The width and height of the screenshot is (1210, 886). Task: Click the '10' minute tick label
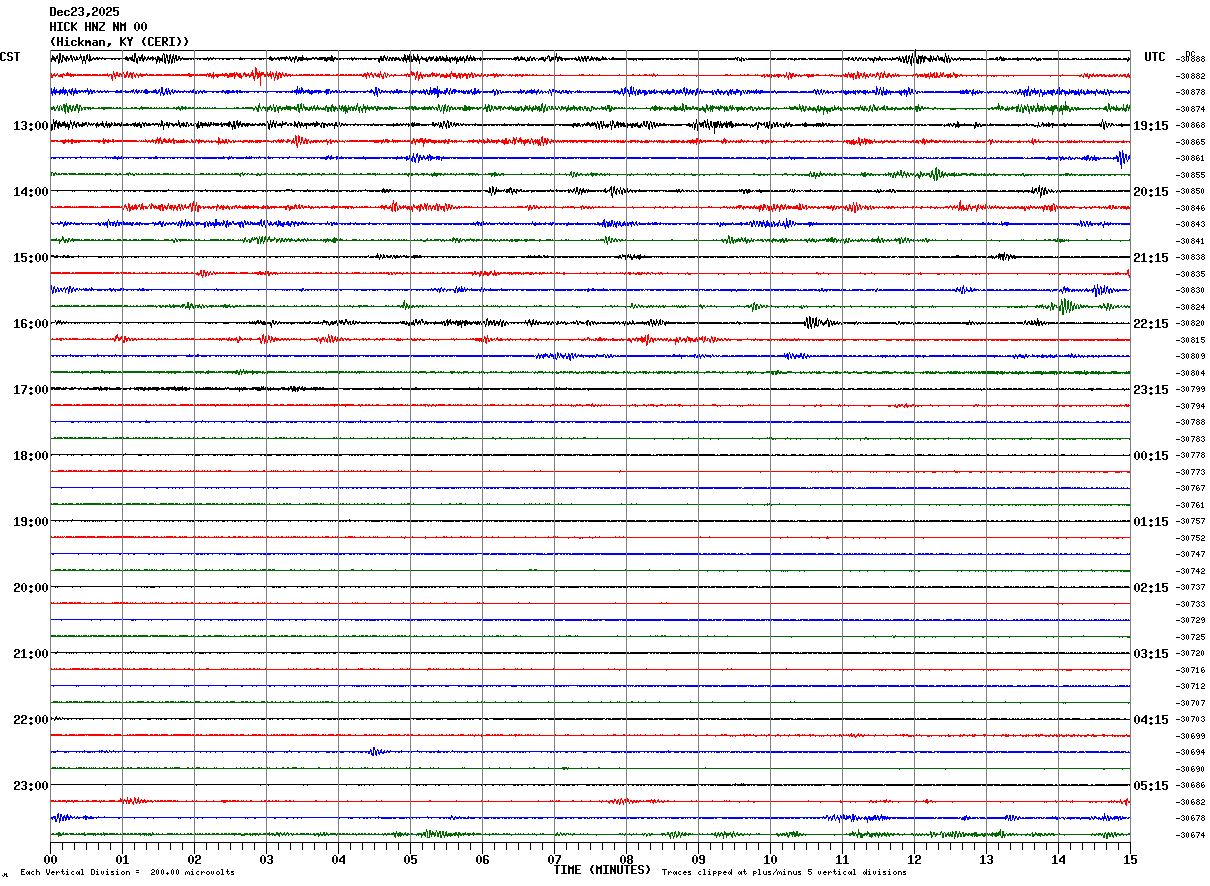point(770,859)
